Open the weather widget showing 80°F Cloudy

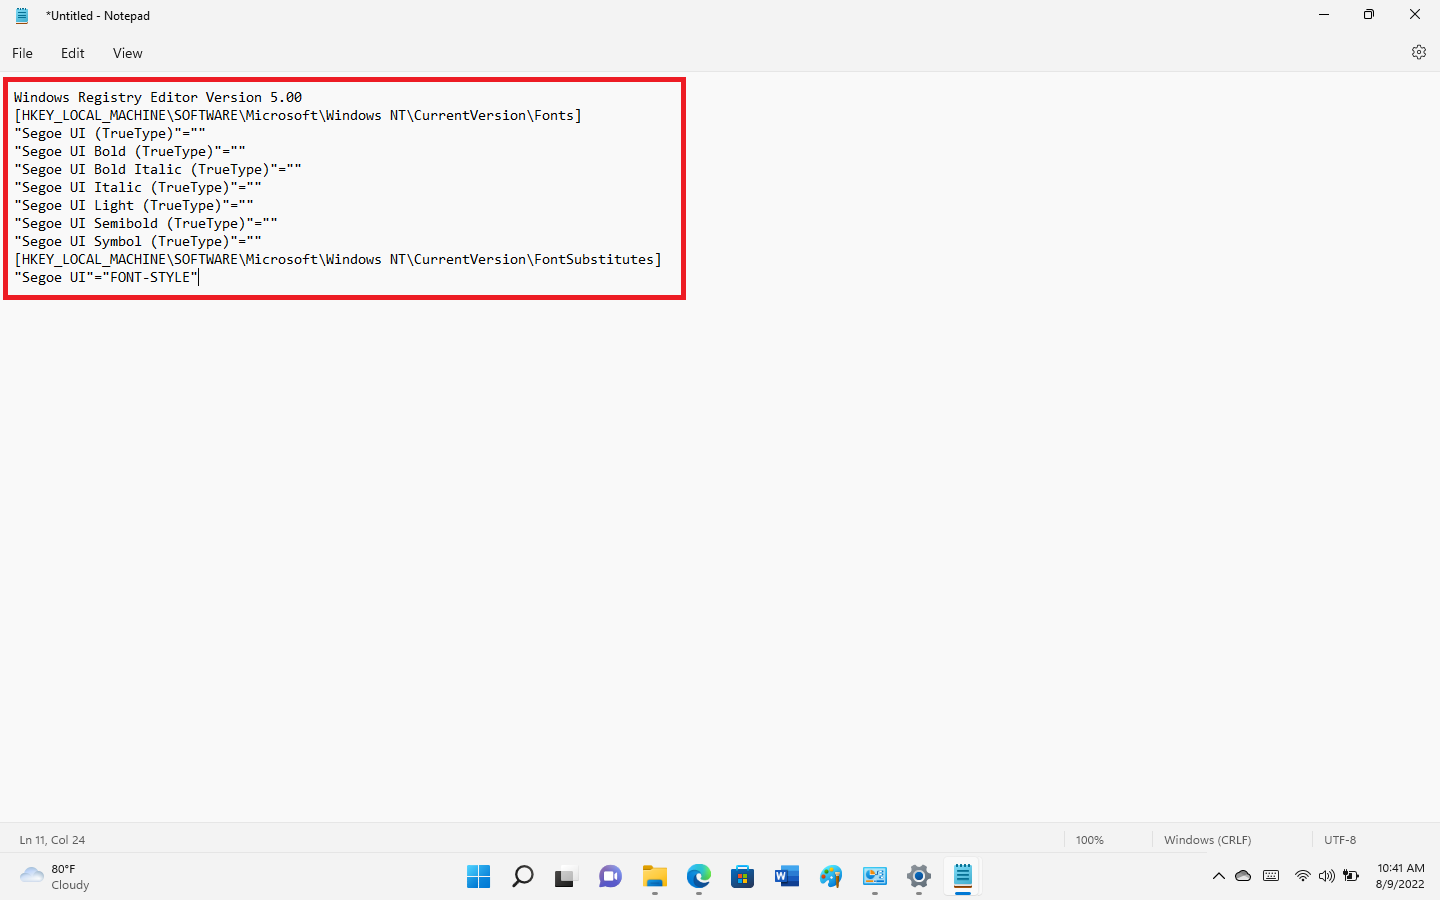[55, 877]
